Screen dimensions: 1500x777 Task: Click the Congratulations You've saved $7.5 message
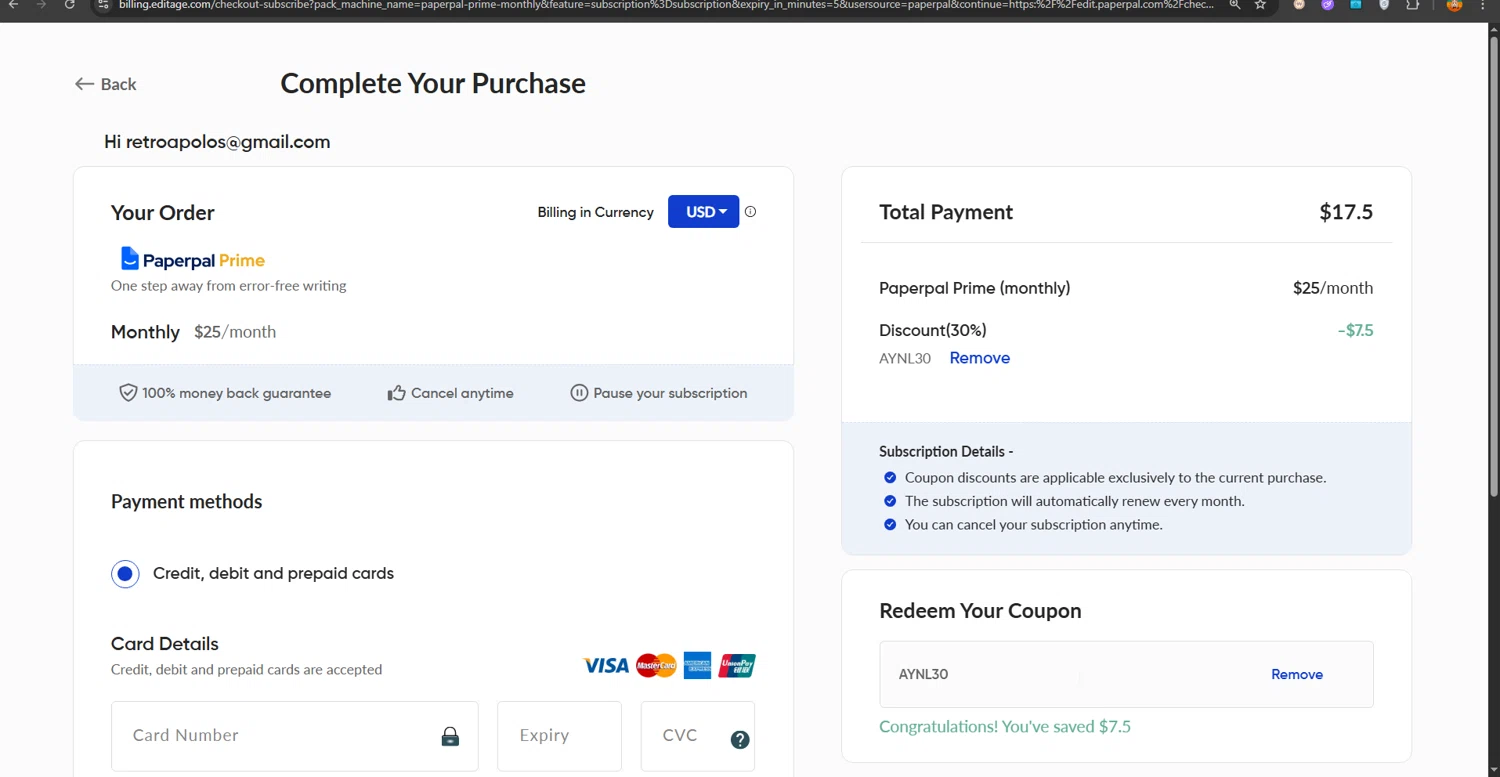[1005, 726]
